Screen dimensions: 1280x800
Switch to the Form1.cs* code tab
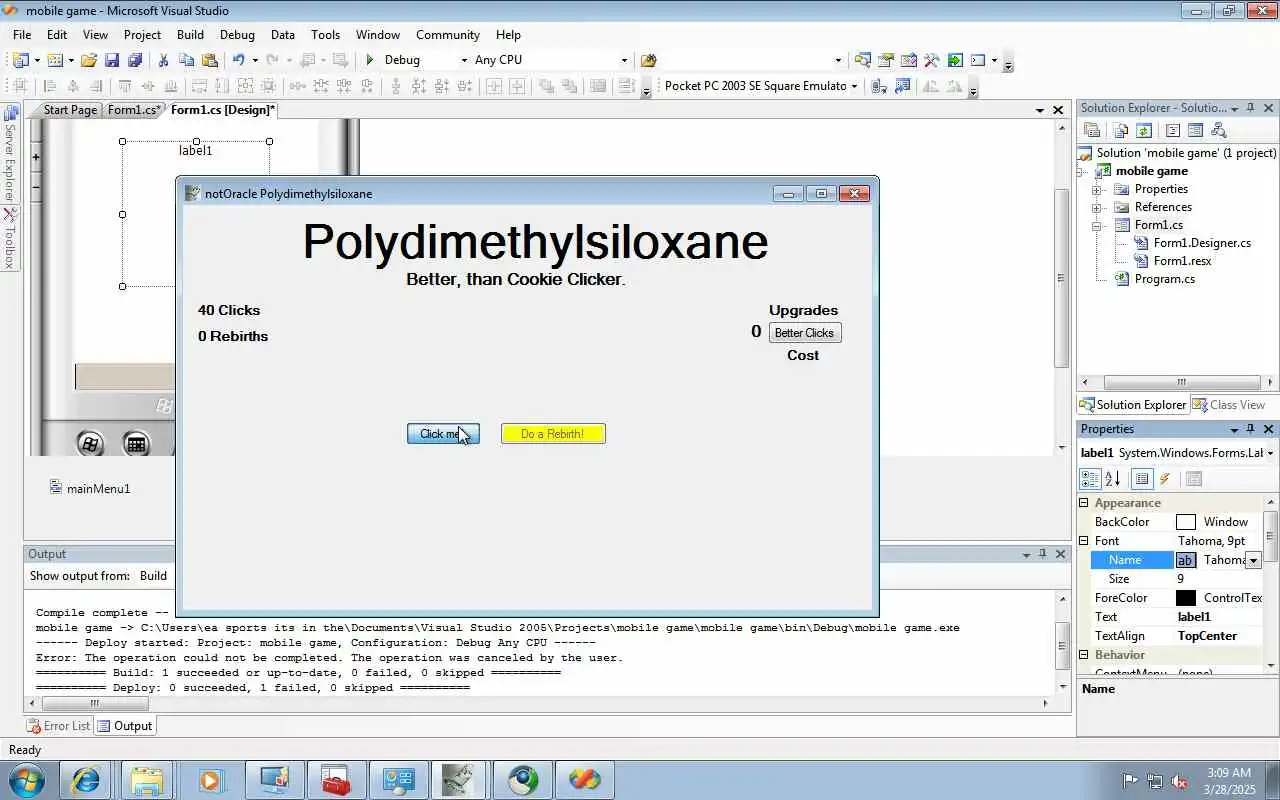133,110
